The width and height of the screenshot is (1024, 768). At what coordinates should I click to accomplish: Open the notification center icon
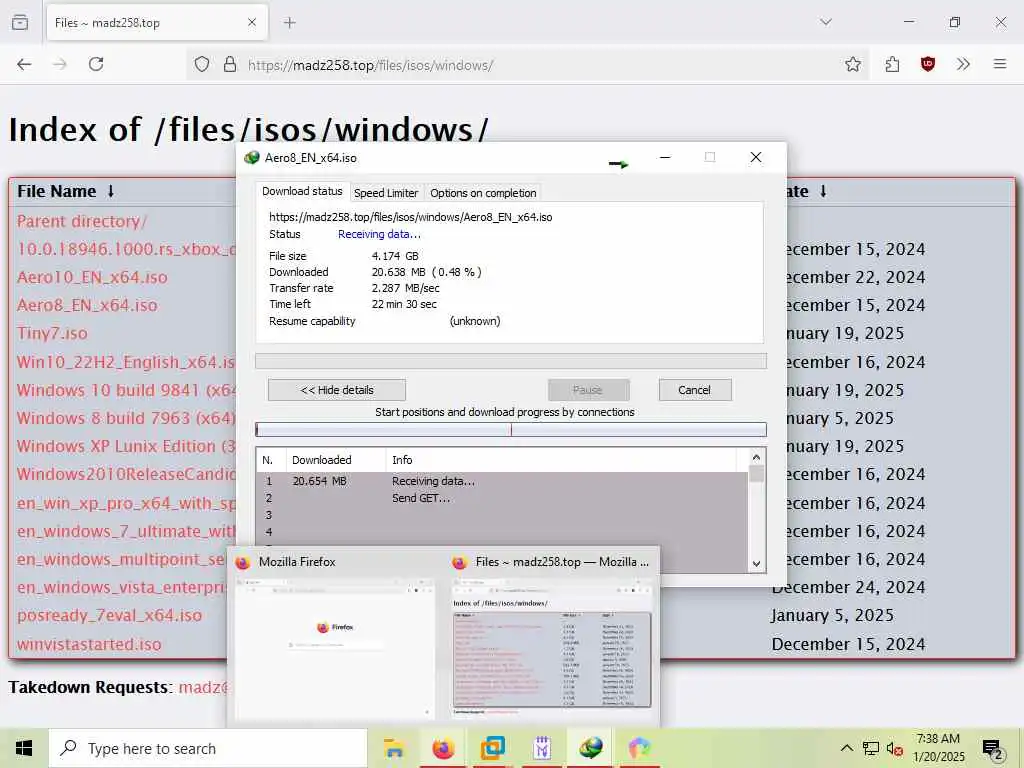pyautogui.click(x=993, y=749)
